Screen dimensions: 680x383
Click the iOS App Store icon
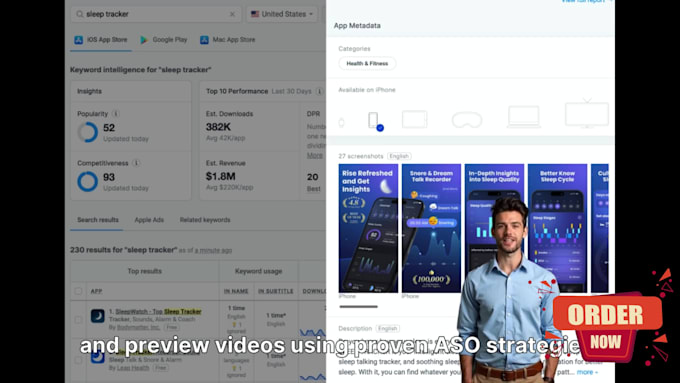pos(78,40)
